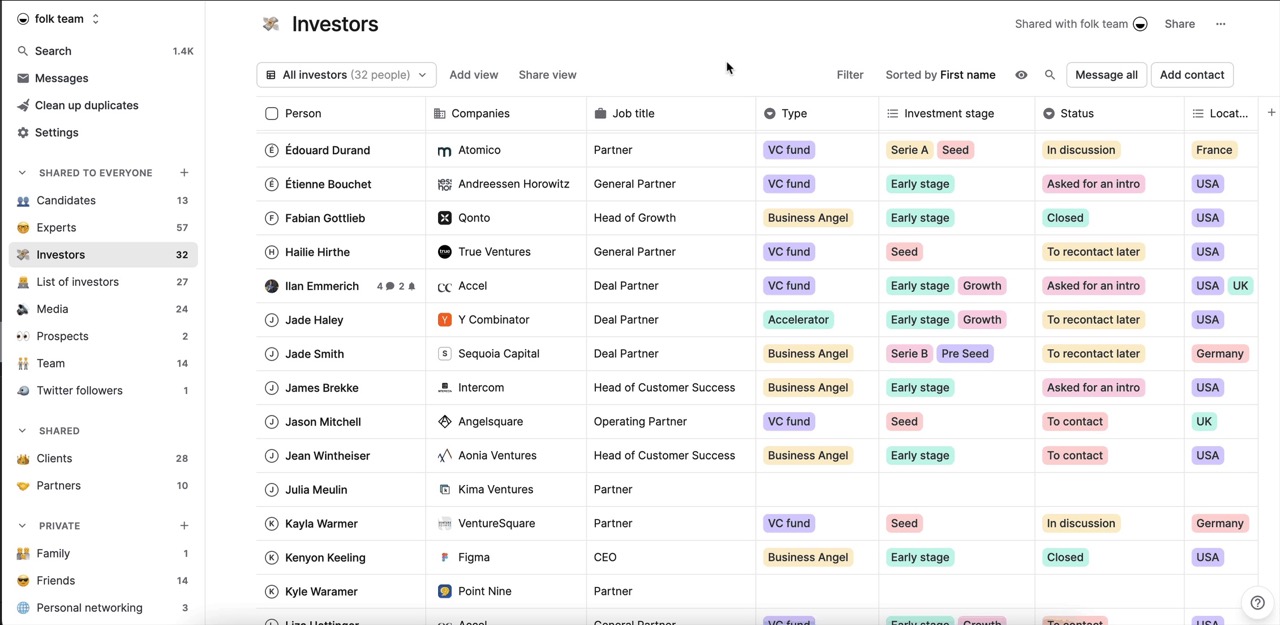The width and height of the screenshot is (1280, 625).
Task: Open comments indicator on Ilan Emmerich
Action: pyautogui.click(x=386, y=286)
